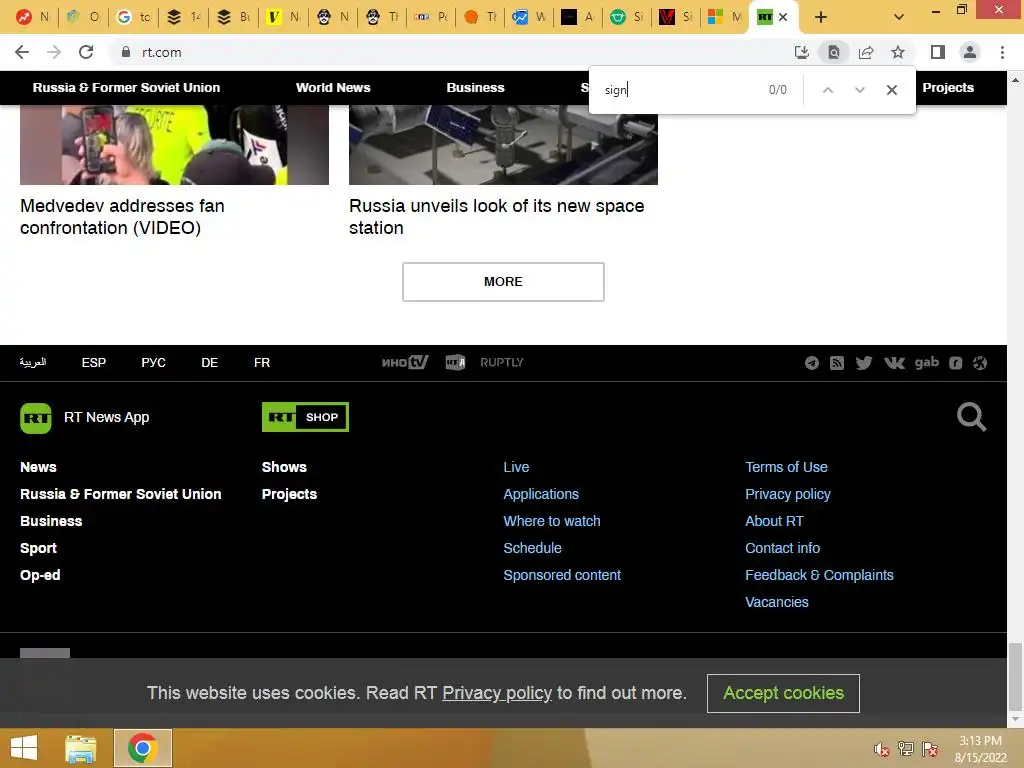Viewport: 1024px width, 768px height.
Task: Open Feedback & Complaints link
Action: coord(819,575)
